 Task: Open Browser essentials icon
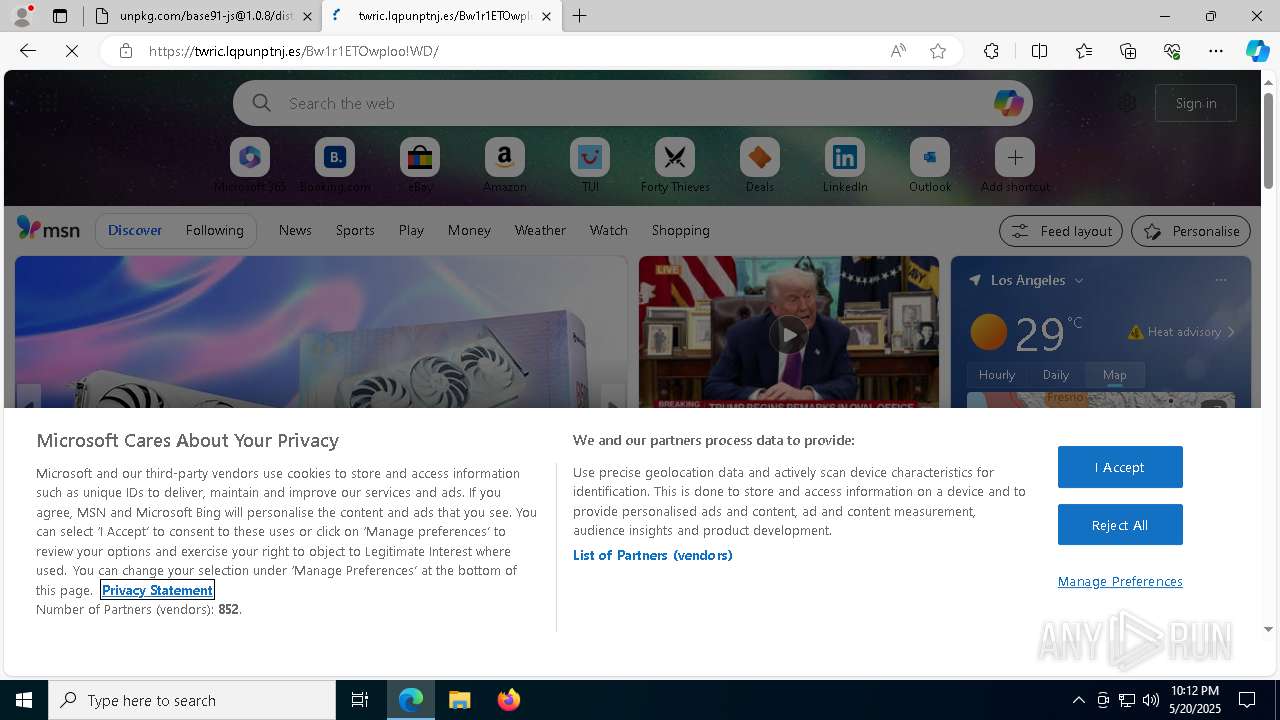(1172, 51)
